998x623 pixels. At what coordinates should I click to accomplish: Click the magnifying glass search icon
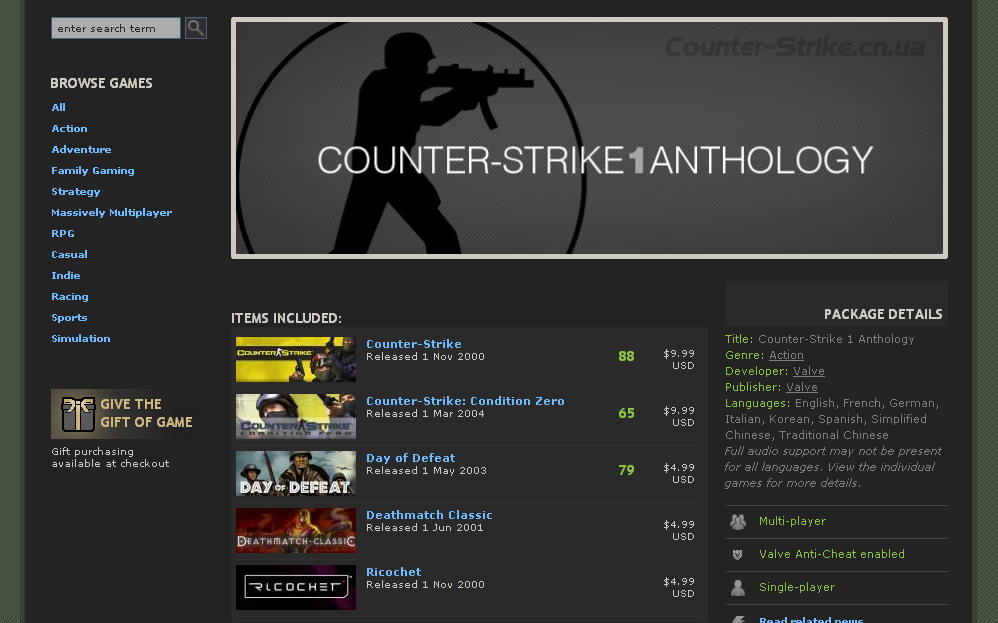[195, 28]
